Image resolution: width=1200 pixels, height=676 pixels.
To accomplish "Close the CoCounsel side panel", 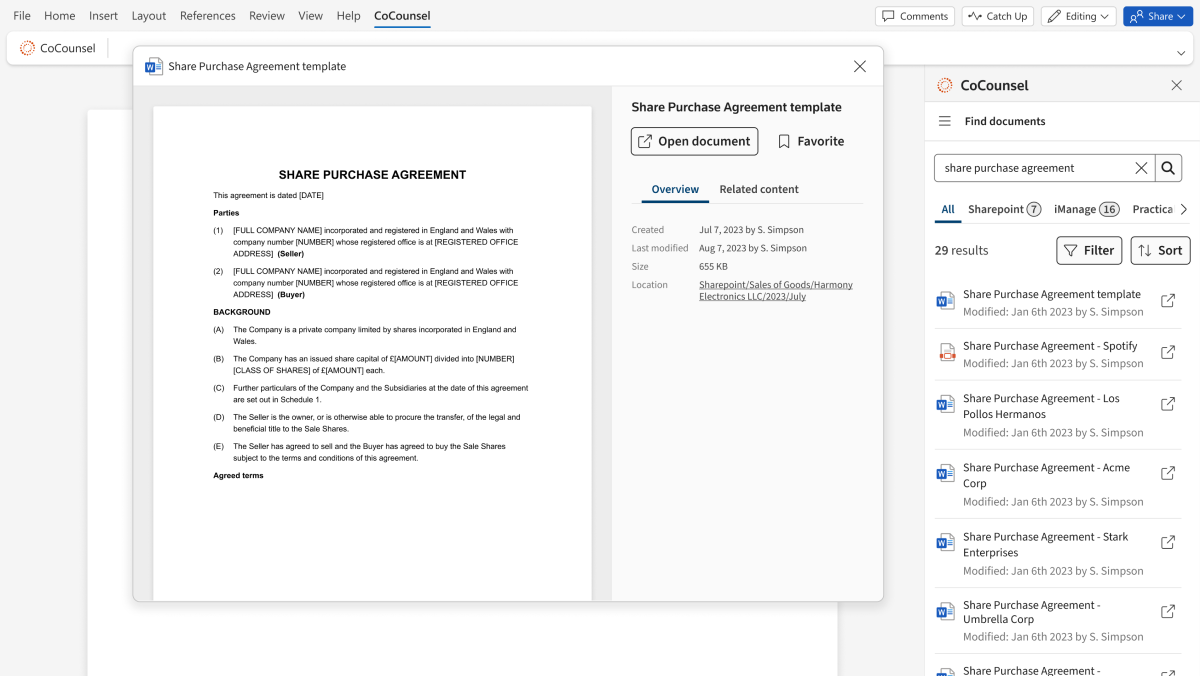I will (1177, 85).
